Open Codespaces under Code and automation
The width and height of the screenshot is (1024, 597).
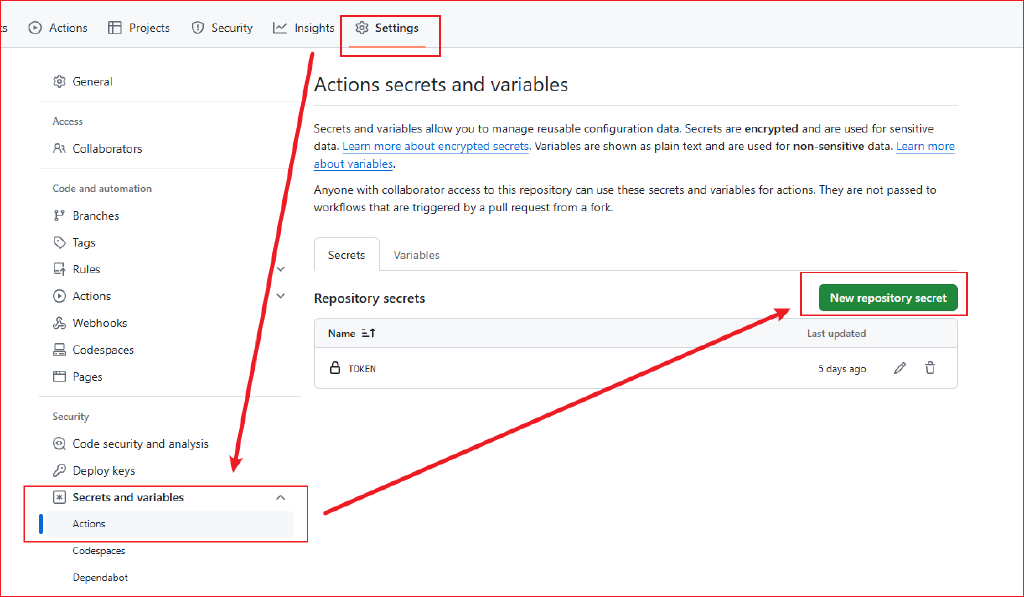102,350
